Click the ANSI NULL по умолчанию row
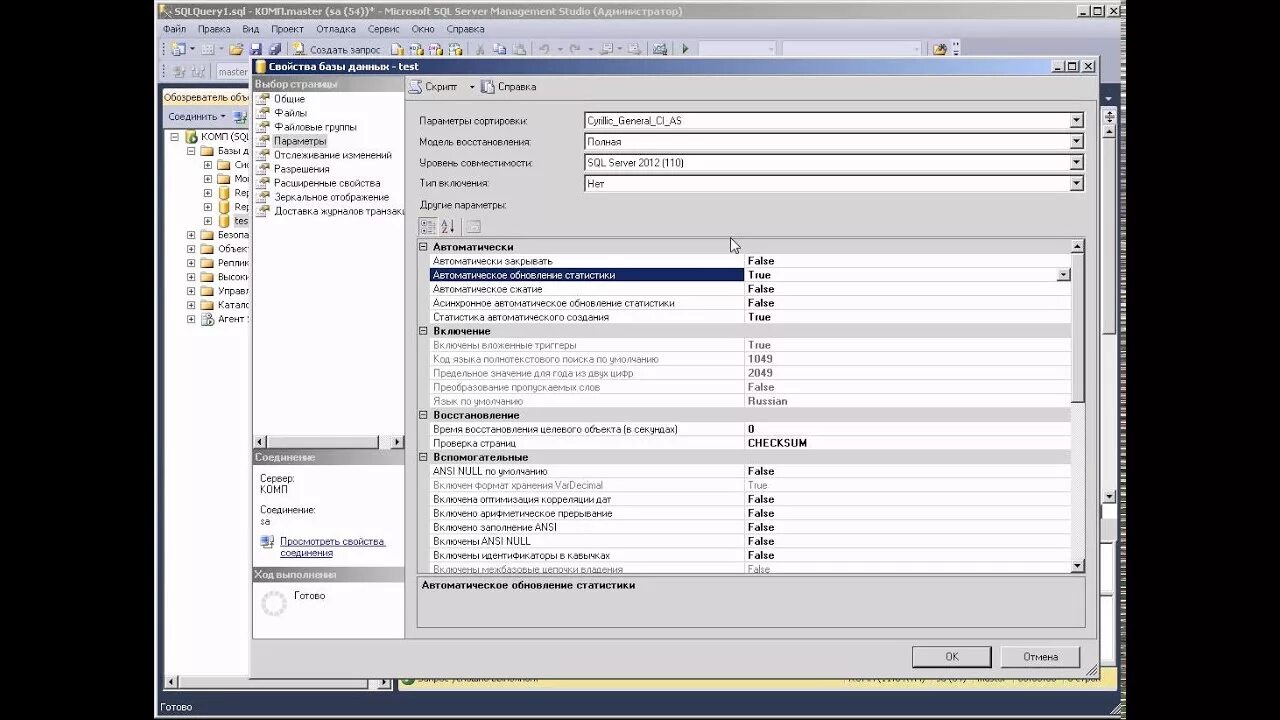 750,471
